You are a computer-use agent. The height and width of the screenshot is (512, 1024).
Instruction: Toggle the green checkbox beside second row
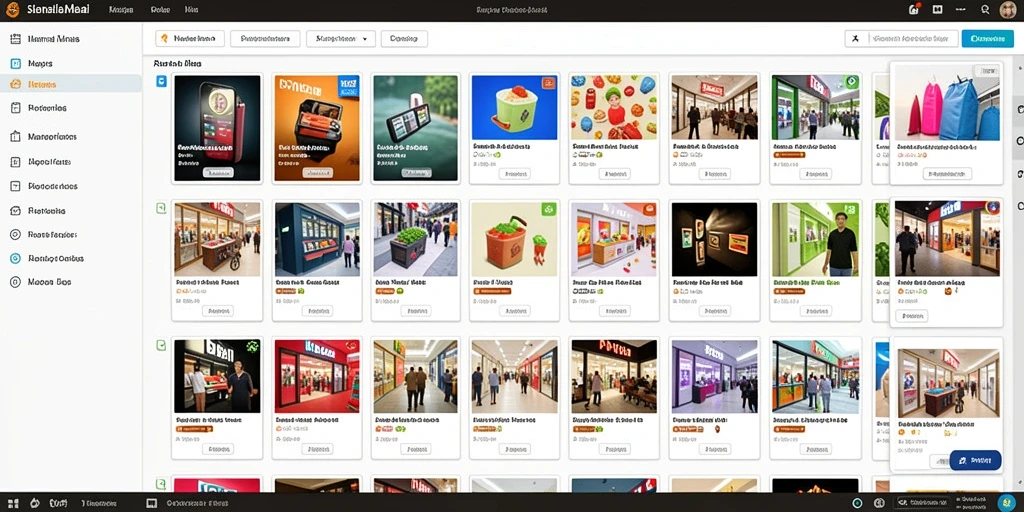161,208
